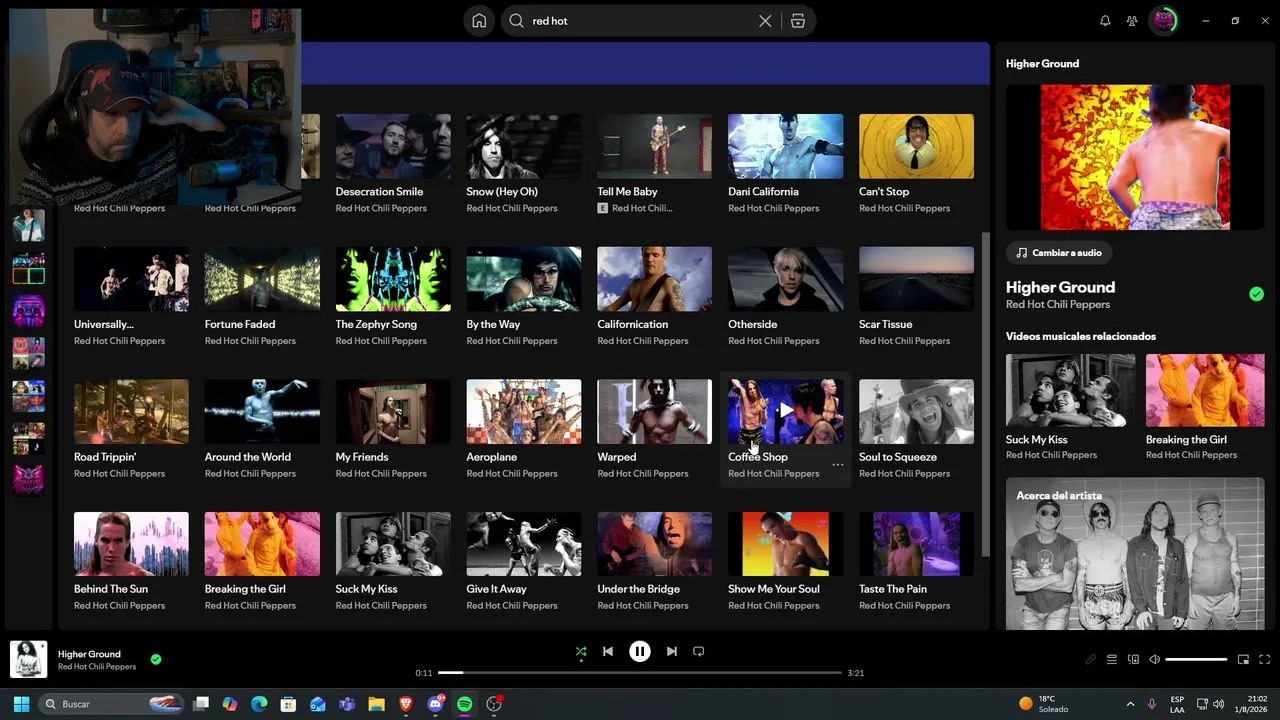Viewport: 1280px width, 720px height.
Task: Open the weather widget showing 18°C Soleado
Action: click(1043, 704)
